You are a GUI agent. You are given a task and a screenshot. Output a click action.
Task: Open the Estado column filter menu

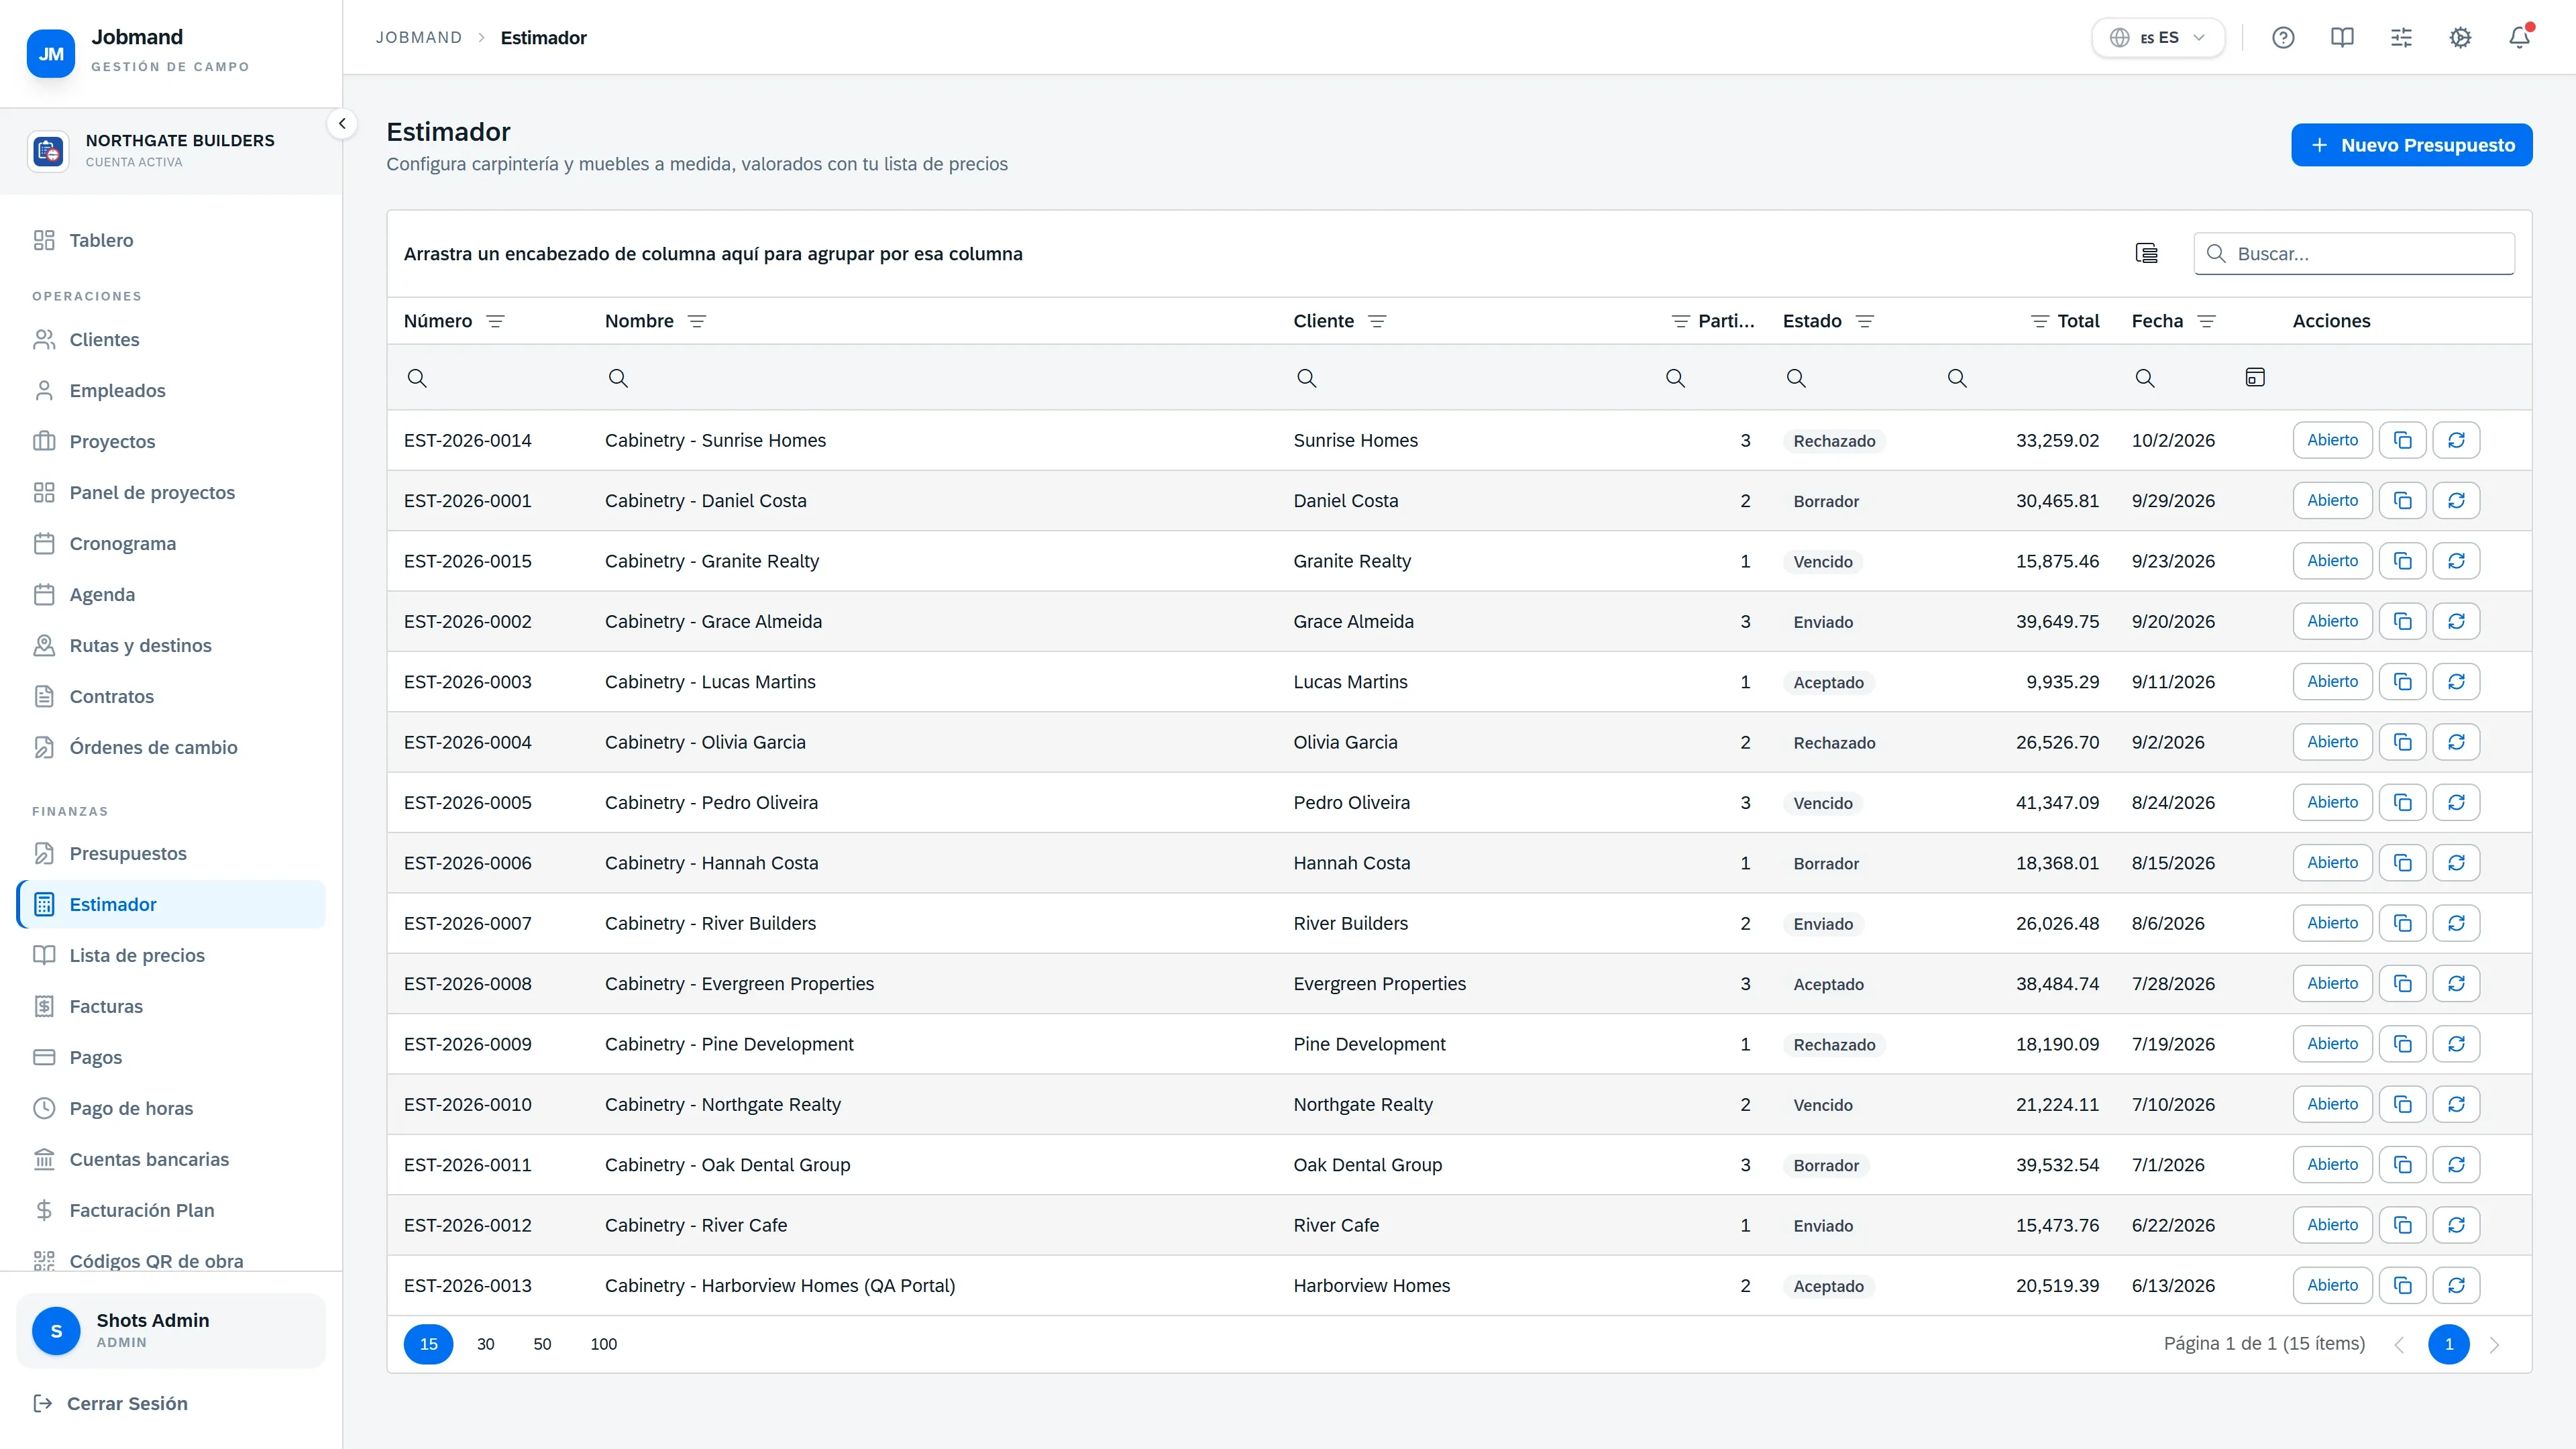[1865, 321]
